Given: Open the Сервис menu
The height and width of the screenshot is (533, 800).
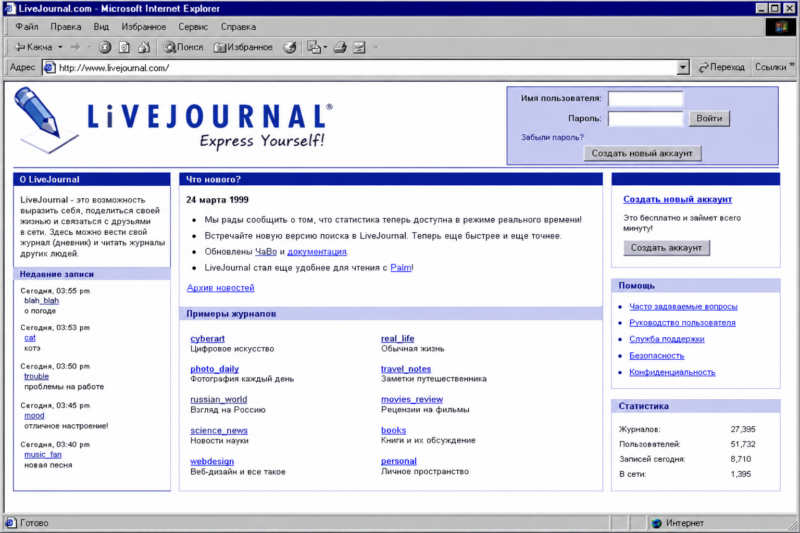Looking at the screenshot, I should (193, 27).
